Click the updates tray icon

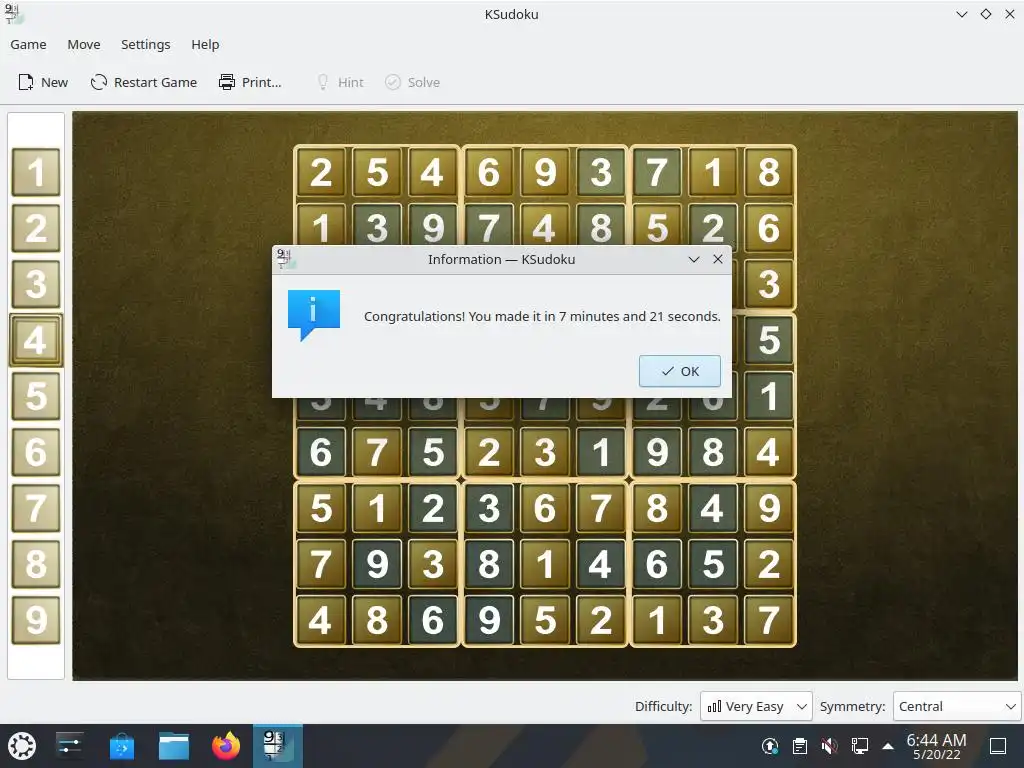click(770, 746)
